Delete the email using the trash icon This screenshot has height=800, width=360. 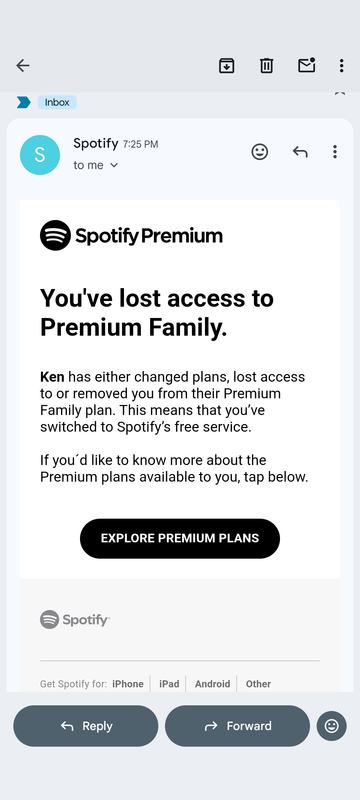(x=266, y=65)
